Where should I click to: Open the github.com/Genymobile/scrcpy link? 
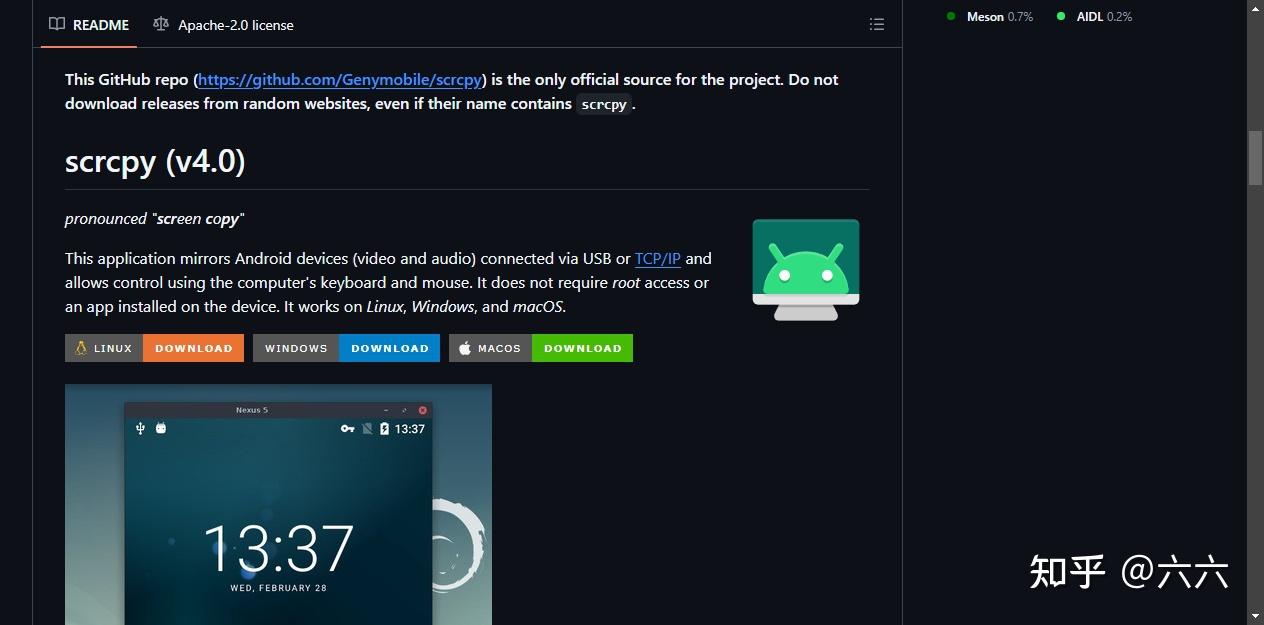click(x=341, y=79)
